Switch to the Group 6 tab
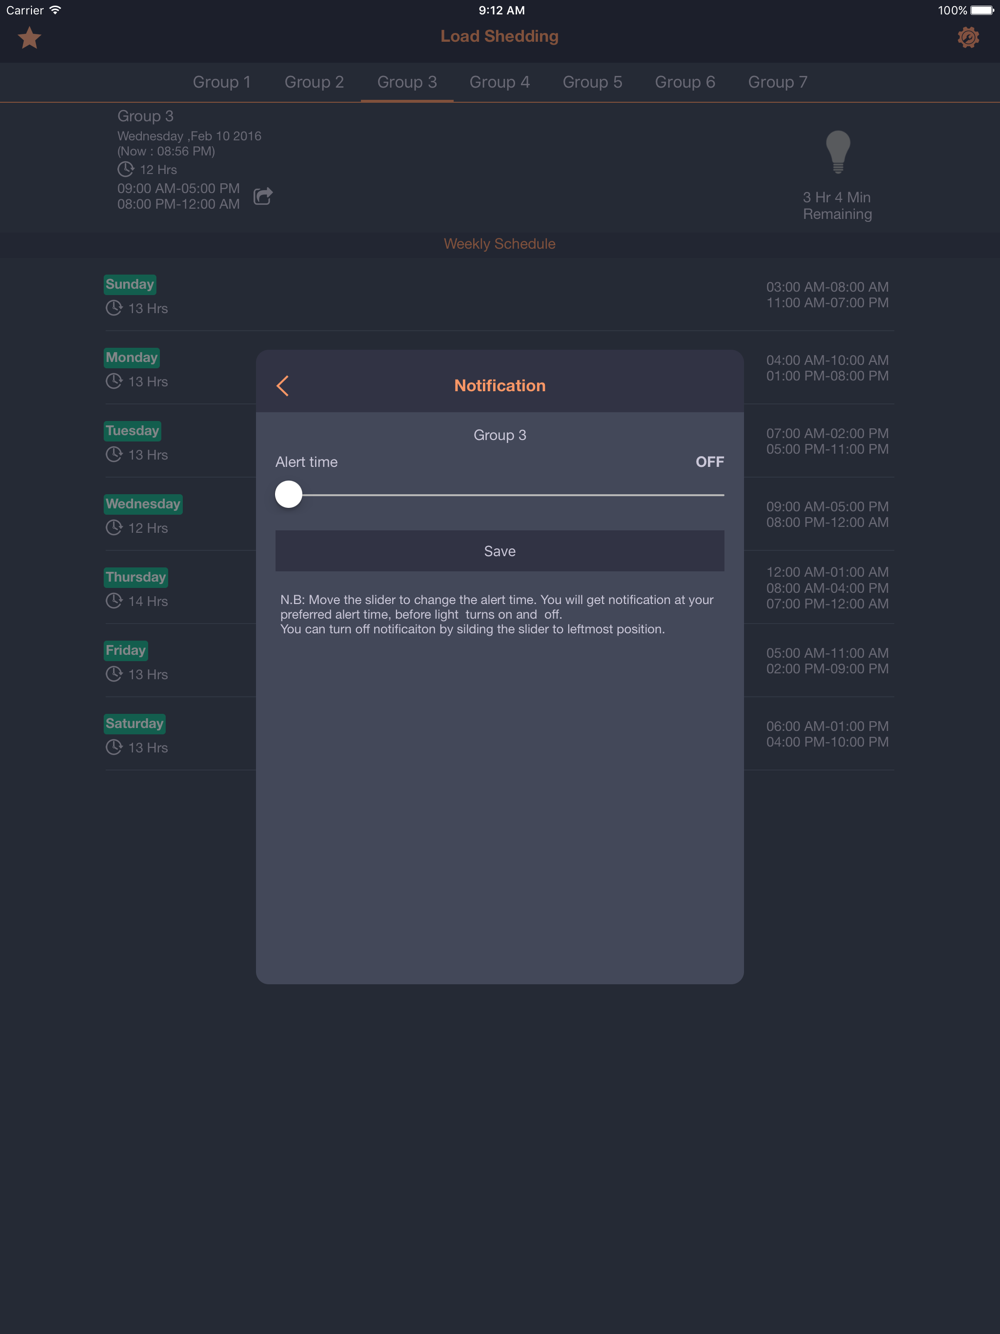Screen dimensions: 1000x1334 685,82
